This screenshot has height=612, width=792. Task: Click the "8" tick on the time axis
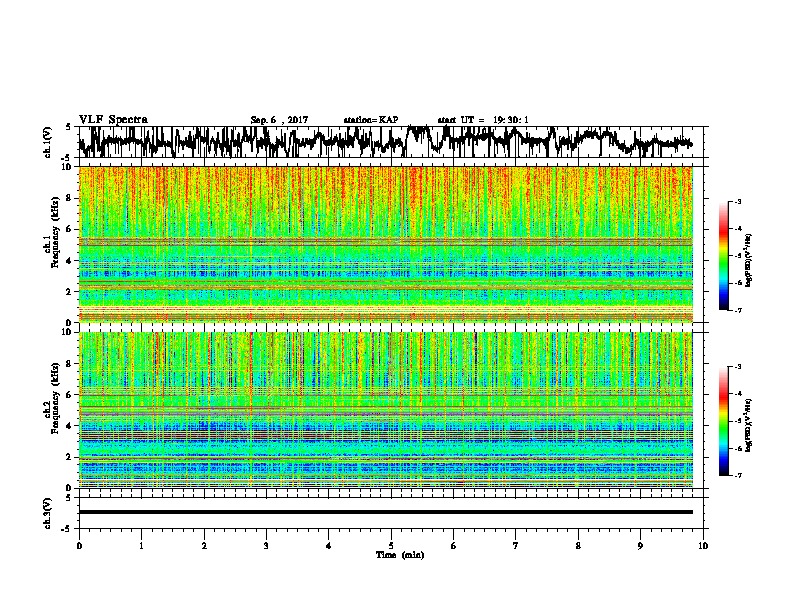pyautogui.click(x=578, y=546)
